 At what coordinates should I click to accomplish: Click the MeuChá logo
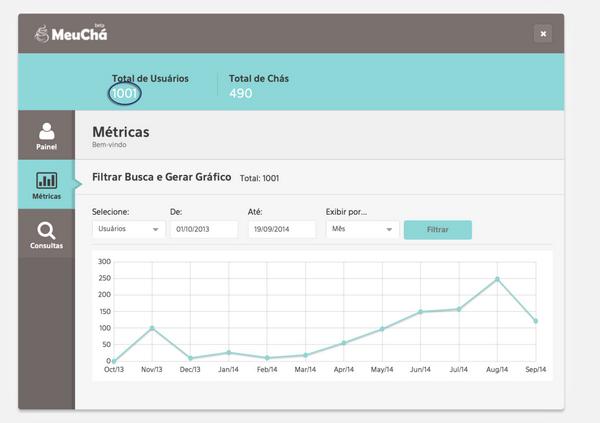71,33
